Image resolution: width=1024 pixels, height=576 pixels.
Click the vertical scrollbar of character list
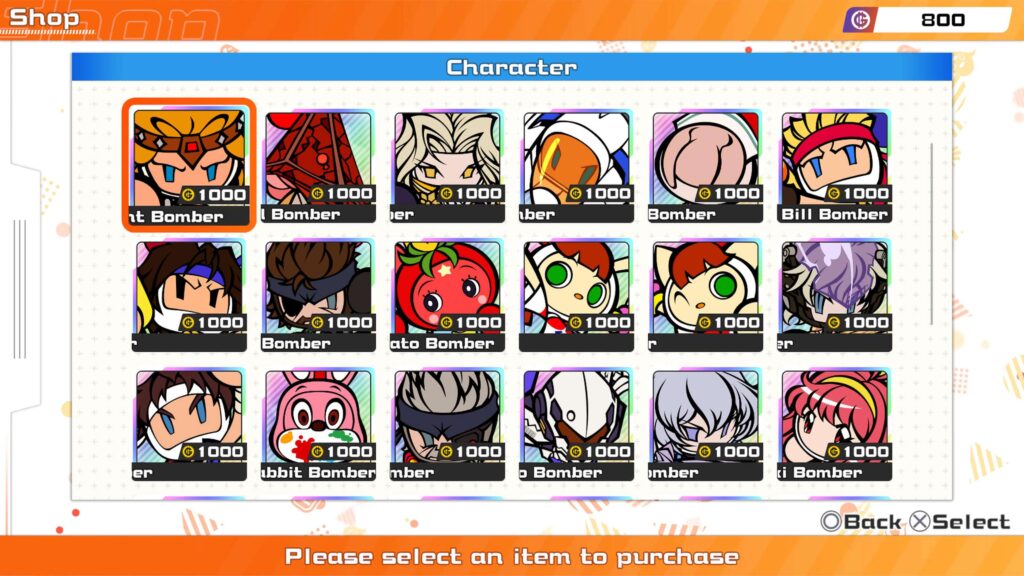click(x=931, y=234)
